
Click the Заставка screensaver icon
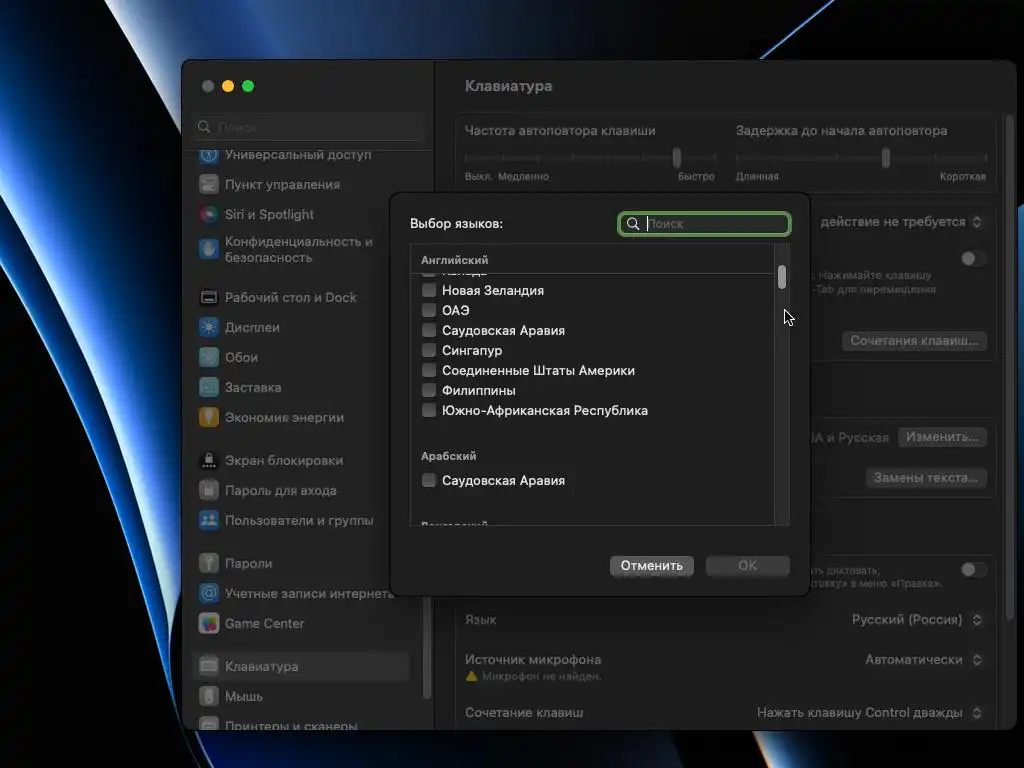[x=209, y=388]
